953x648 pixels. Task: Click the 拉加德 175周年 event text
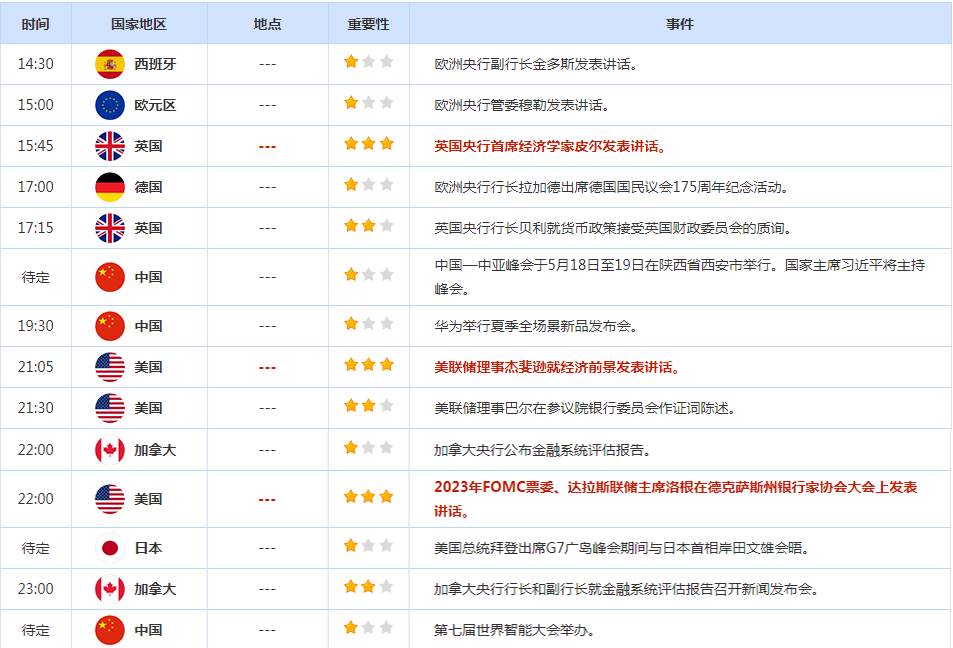[612, 187]
